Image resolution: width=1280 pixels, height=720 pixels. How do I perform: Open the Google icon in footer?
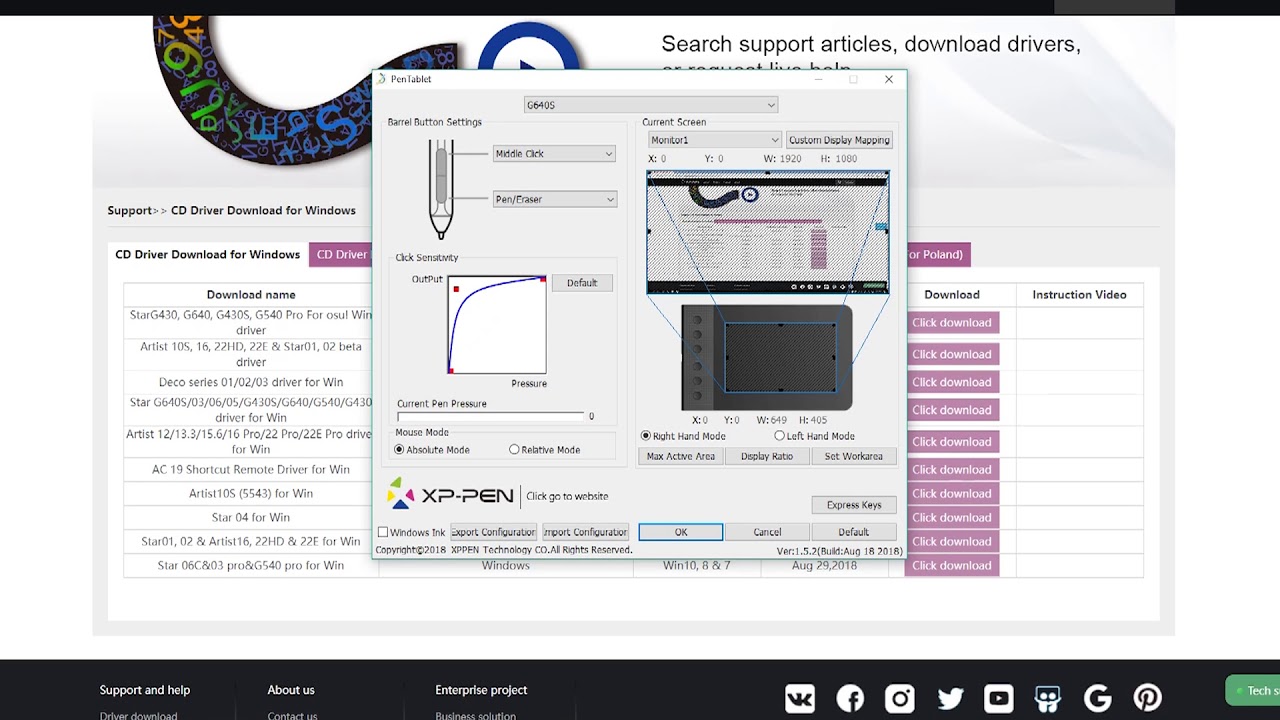pos(1098,698)
